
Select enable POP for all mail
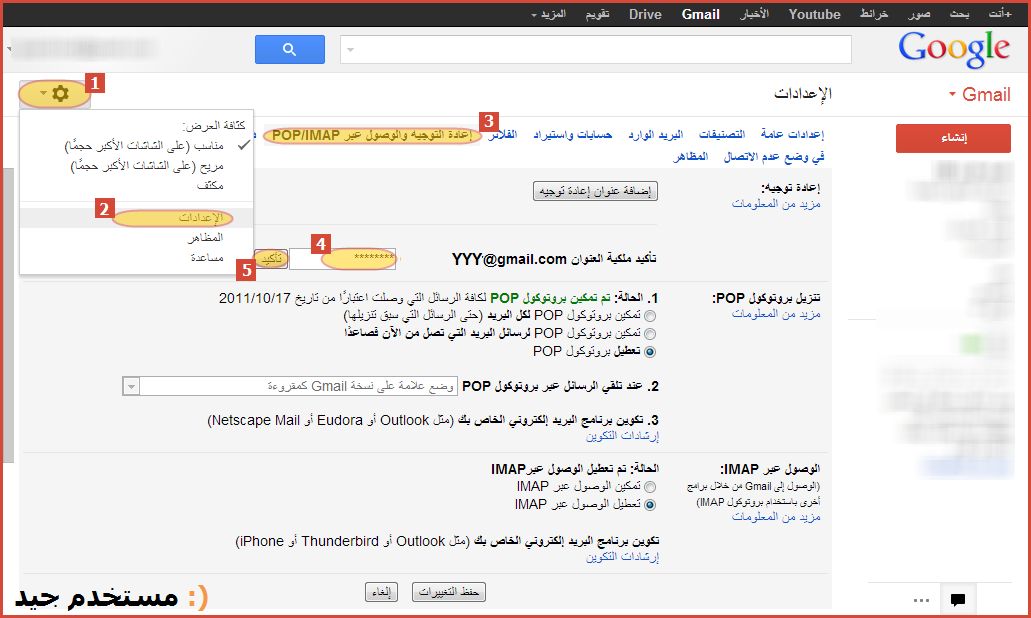point(650,316)
